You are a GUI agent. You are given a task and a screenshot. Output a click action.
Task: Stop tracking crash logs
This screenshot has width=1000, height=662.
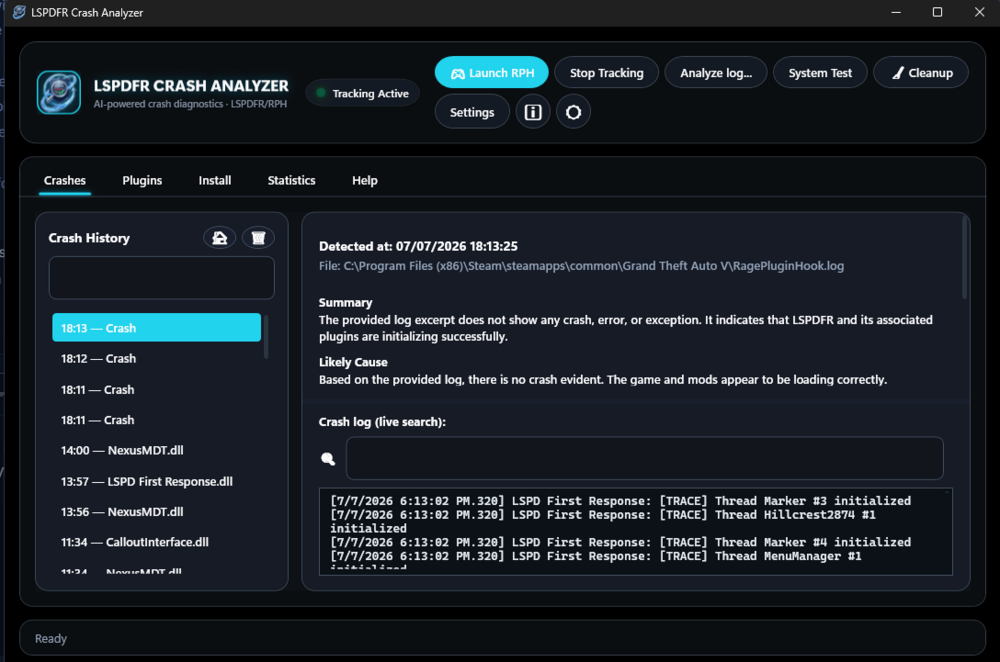(x=607, y=73)
